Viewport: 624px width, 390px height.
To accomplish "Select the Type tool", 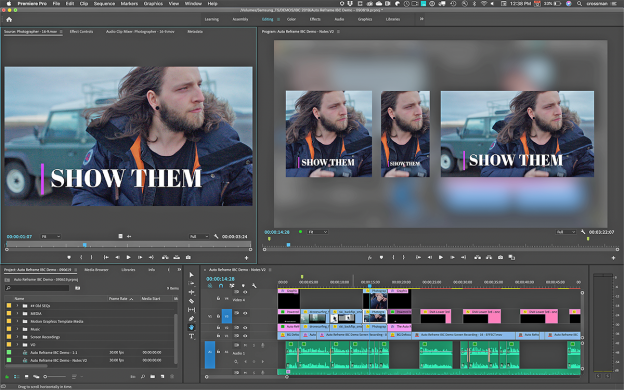I will point(191,336).
